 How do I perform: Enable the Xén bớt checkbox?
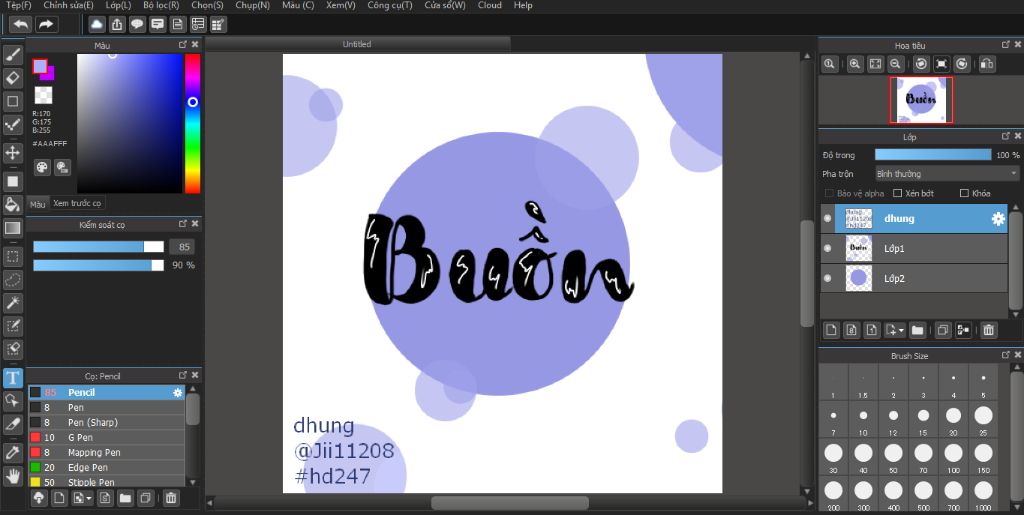(x=897, y=194)
